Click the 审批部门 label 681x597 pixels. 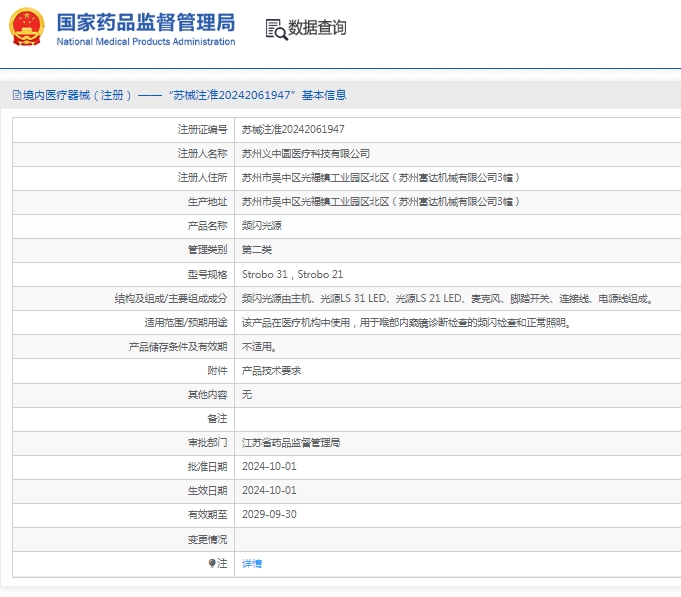pyautogui.click(x=208, y=443)
